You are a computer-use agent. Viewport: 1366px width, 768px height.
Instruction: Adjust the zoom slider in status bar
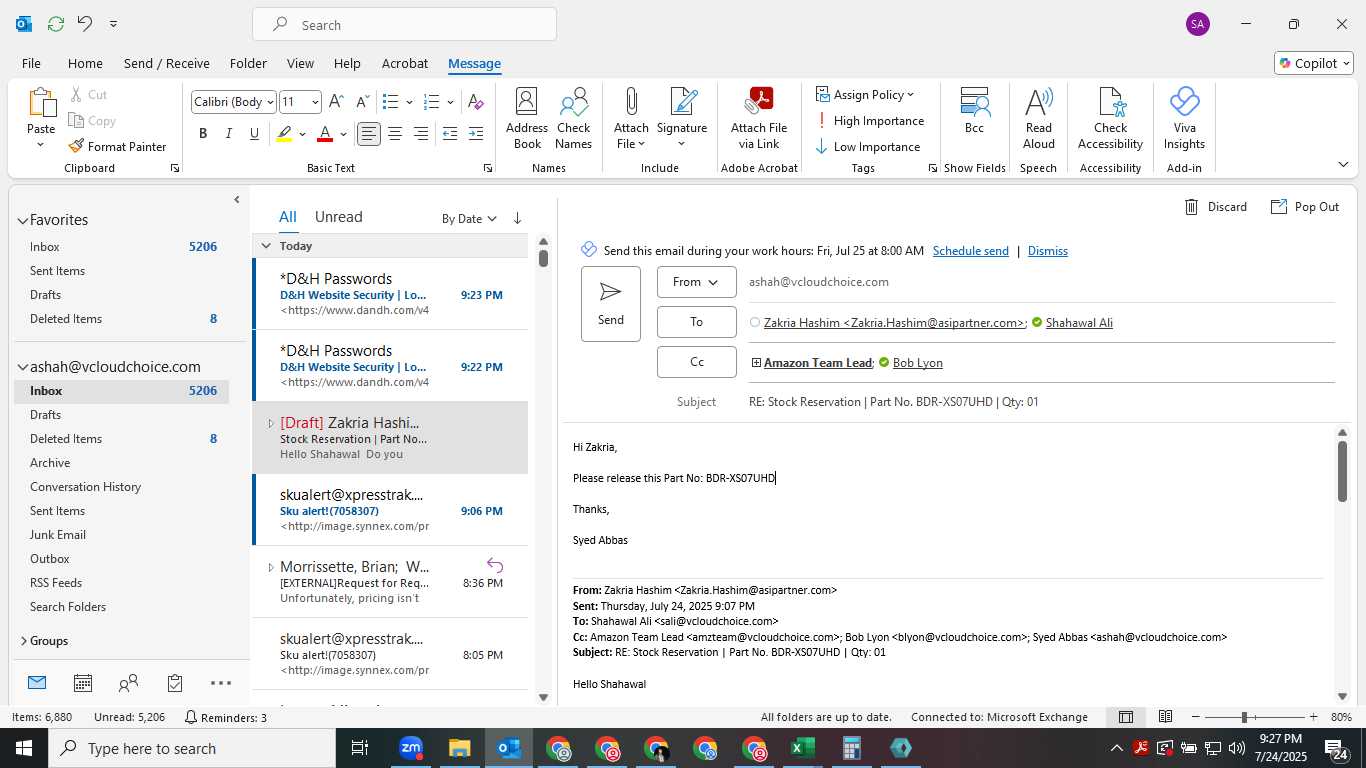coord(1245,717)
